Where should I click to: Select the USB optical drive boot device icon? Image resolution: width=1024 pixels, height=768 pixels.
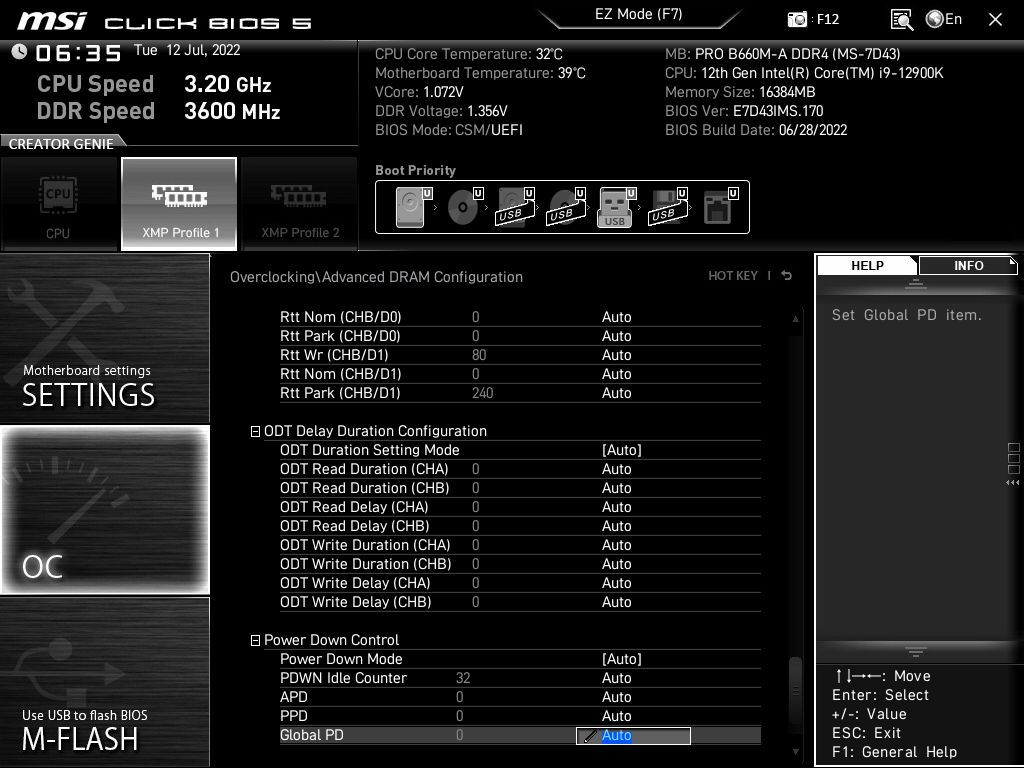click(566, 207)
